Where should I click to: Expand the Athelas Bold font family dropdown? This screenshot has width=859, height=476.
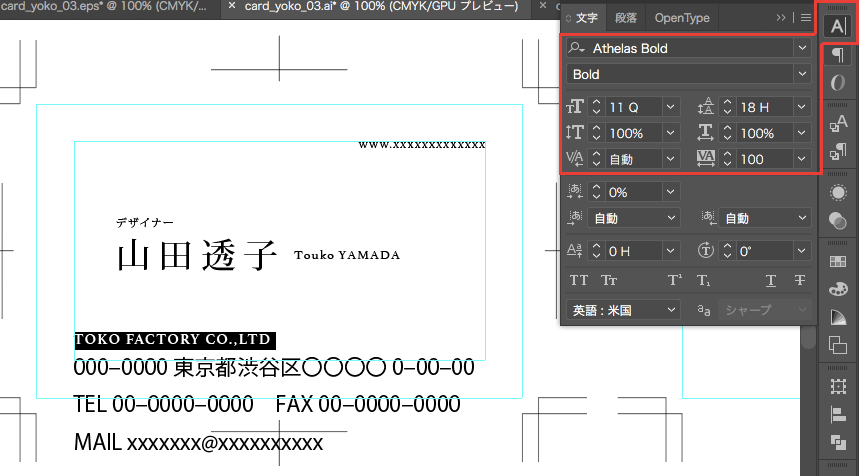pyautogui.click(x=802, y=48)
